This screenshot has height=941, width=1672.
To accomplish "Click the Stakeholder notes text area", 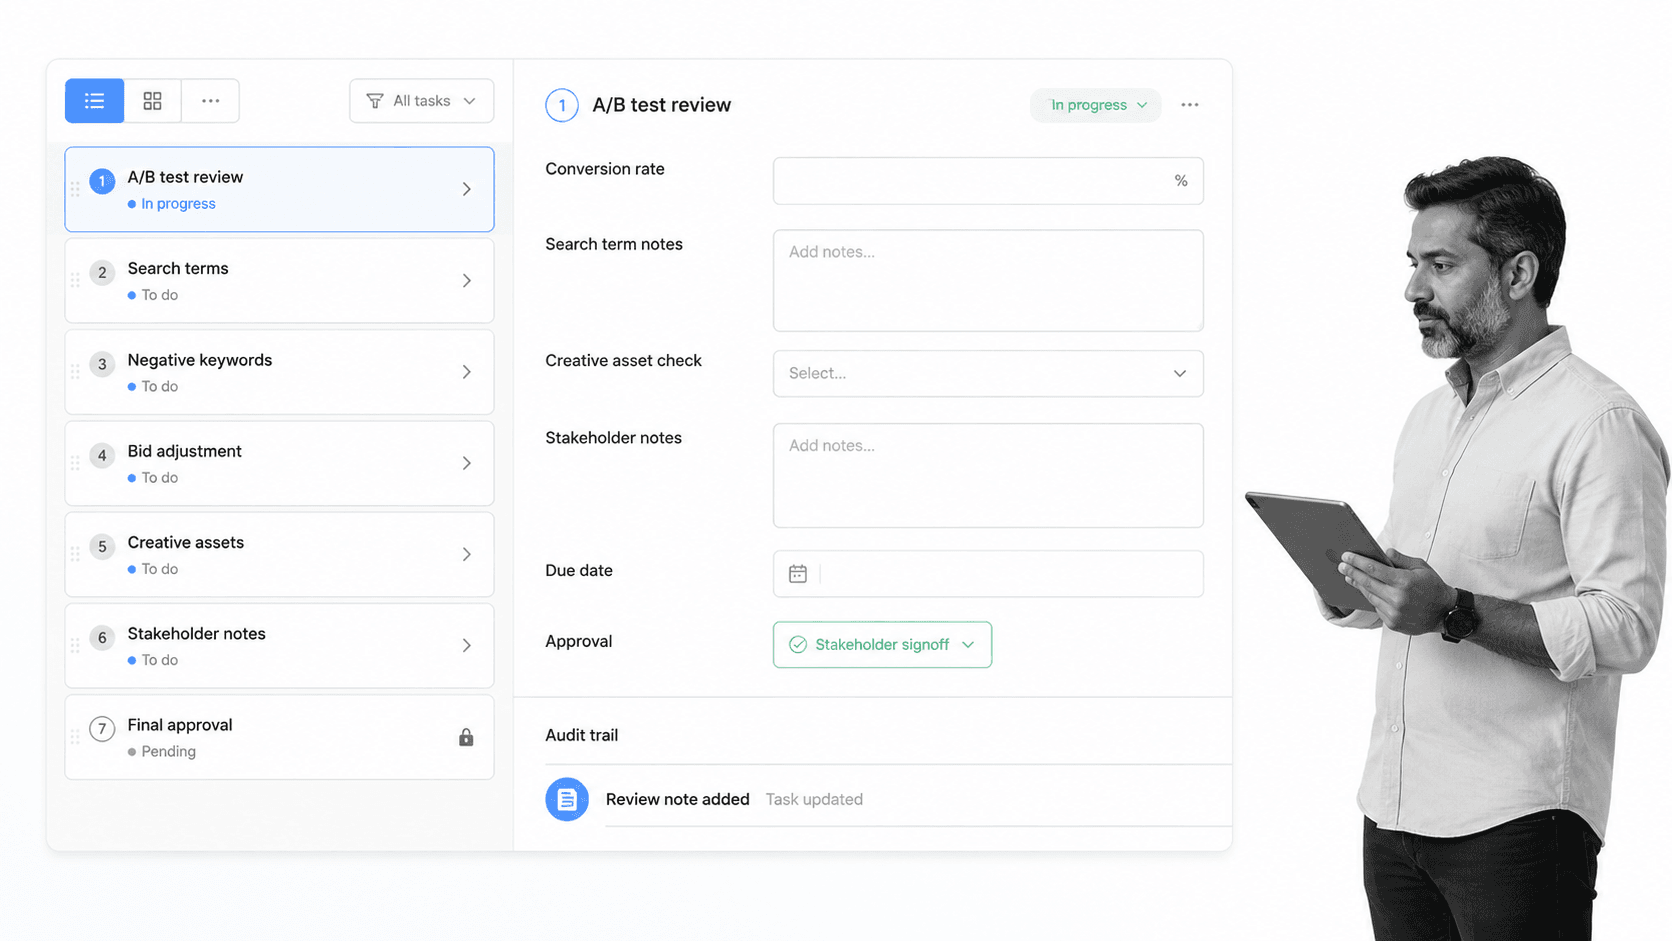I will point(988,475).
